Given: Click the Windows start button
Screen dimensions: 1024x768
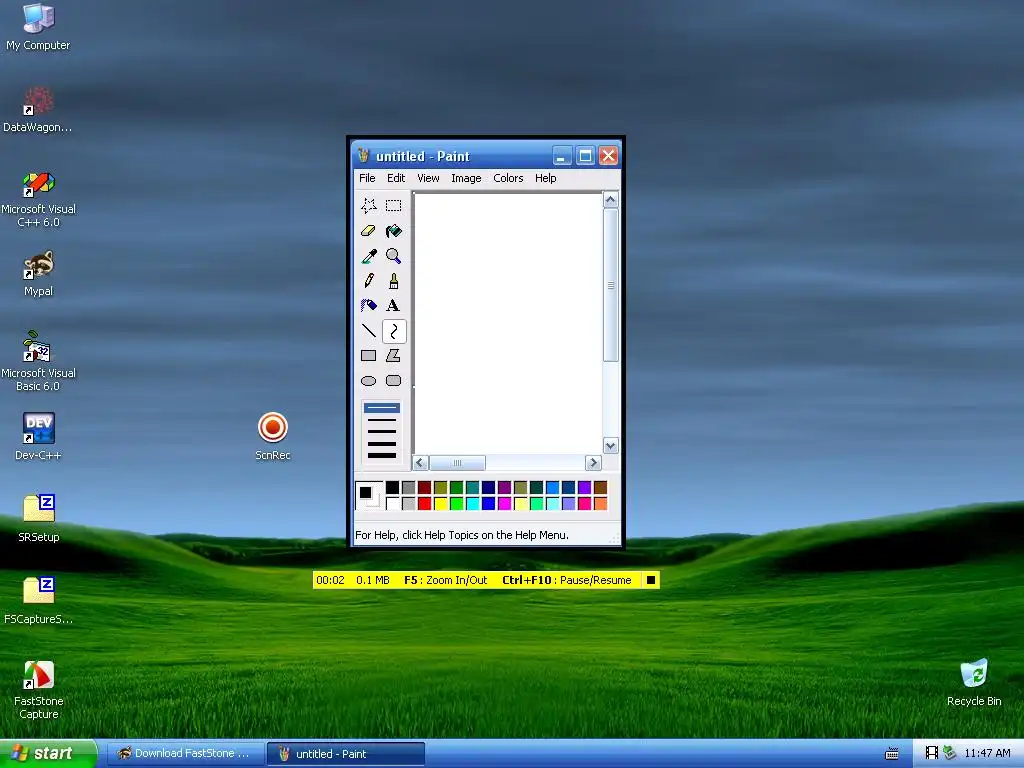Looking at the screenshot, I should coord(48,754).
